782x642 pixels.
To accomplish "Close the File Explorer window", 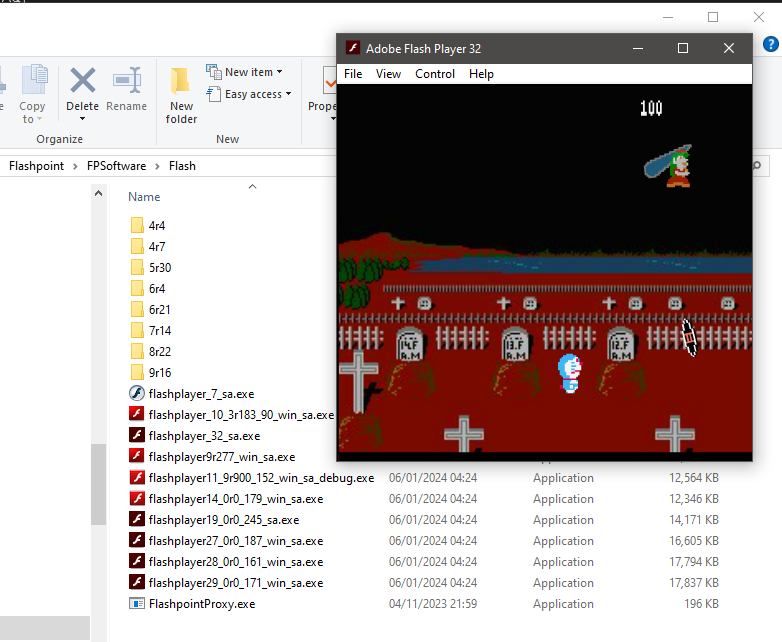I will [759, 17].
